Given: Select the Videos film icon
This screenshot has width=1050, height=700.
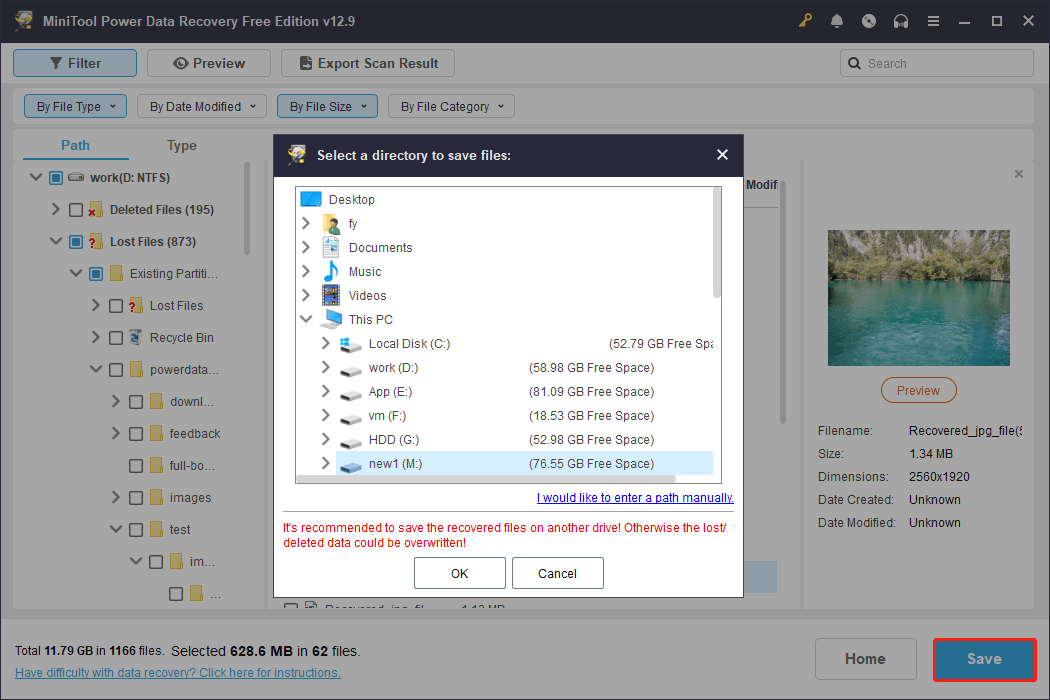Looking at the screenshot, I should (331, 295).
